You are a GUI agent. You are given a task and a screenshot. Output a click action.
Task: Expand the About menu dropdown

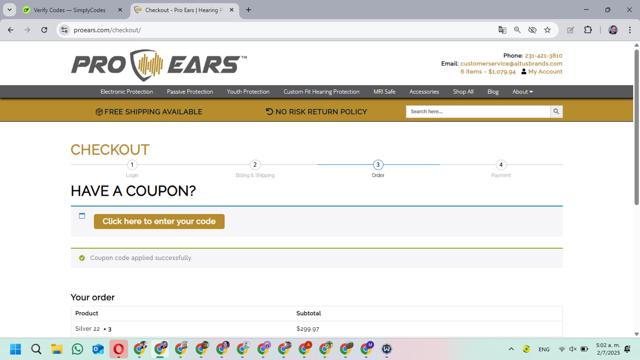(522, 92)
